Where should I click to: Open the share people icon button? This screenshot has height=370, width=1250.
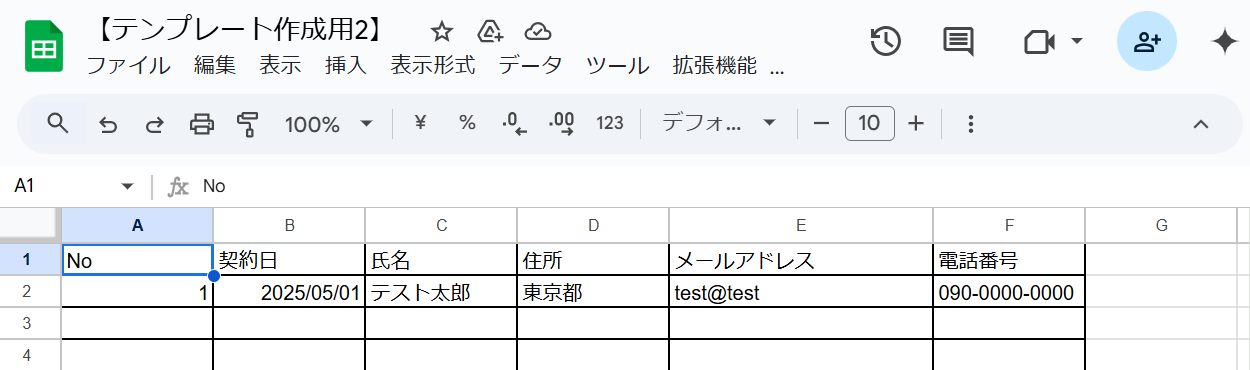click(x=1147, y=41)
